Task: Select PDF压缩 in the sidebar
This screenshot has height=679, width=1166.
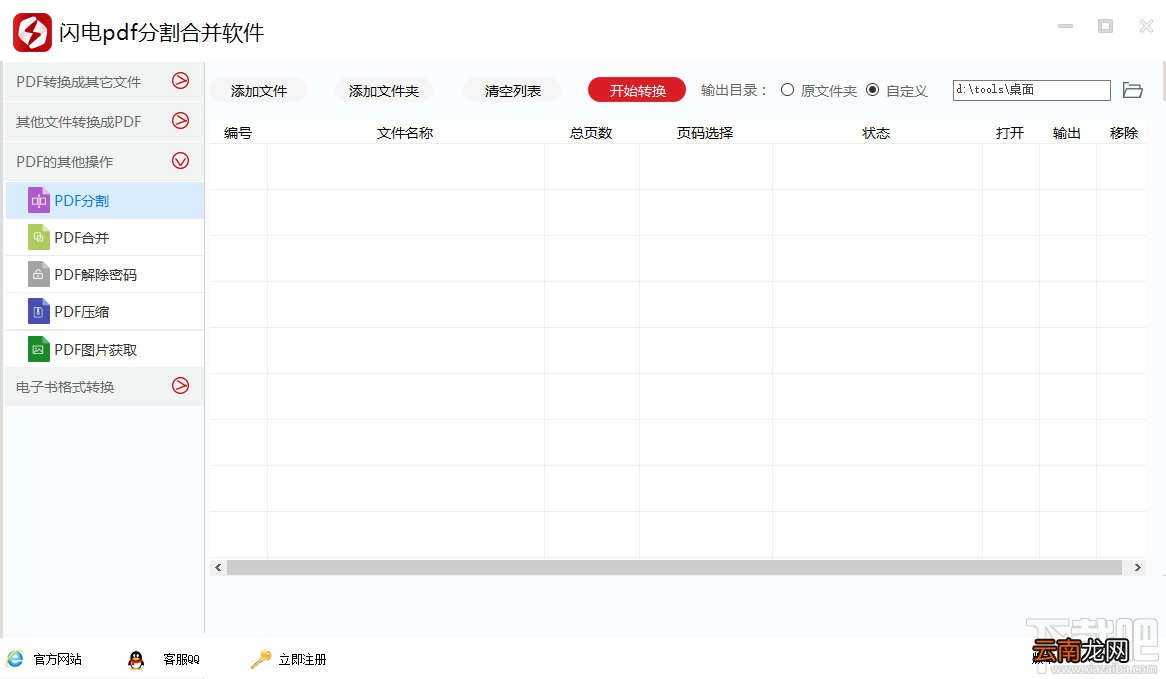Action: 105,312
